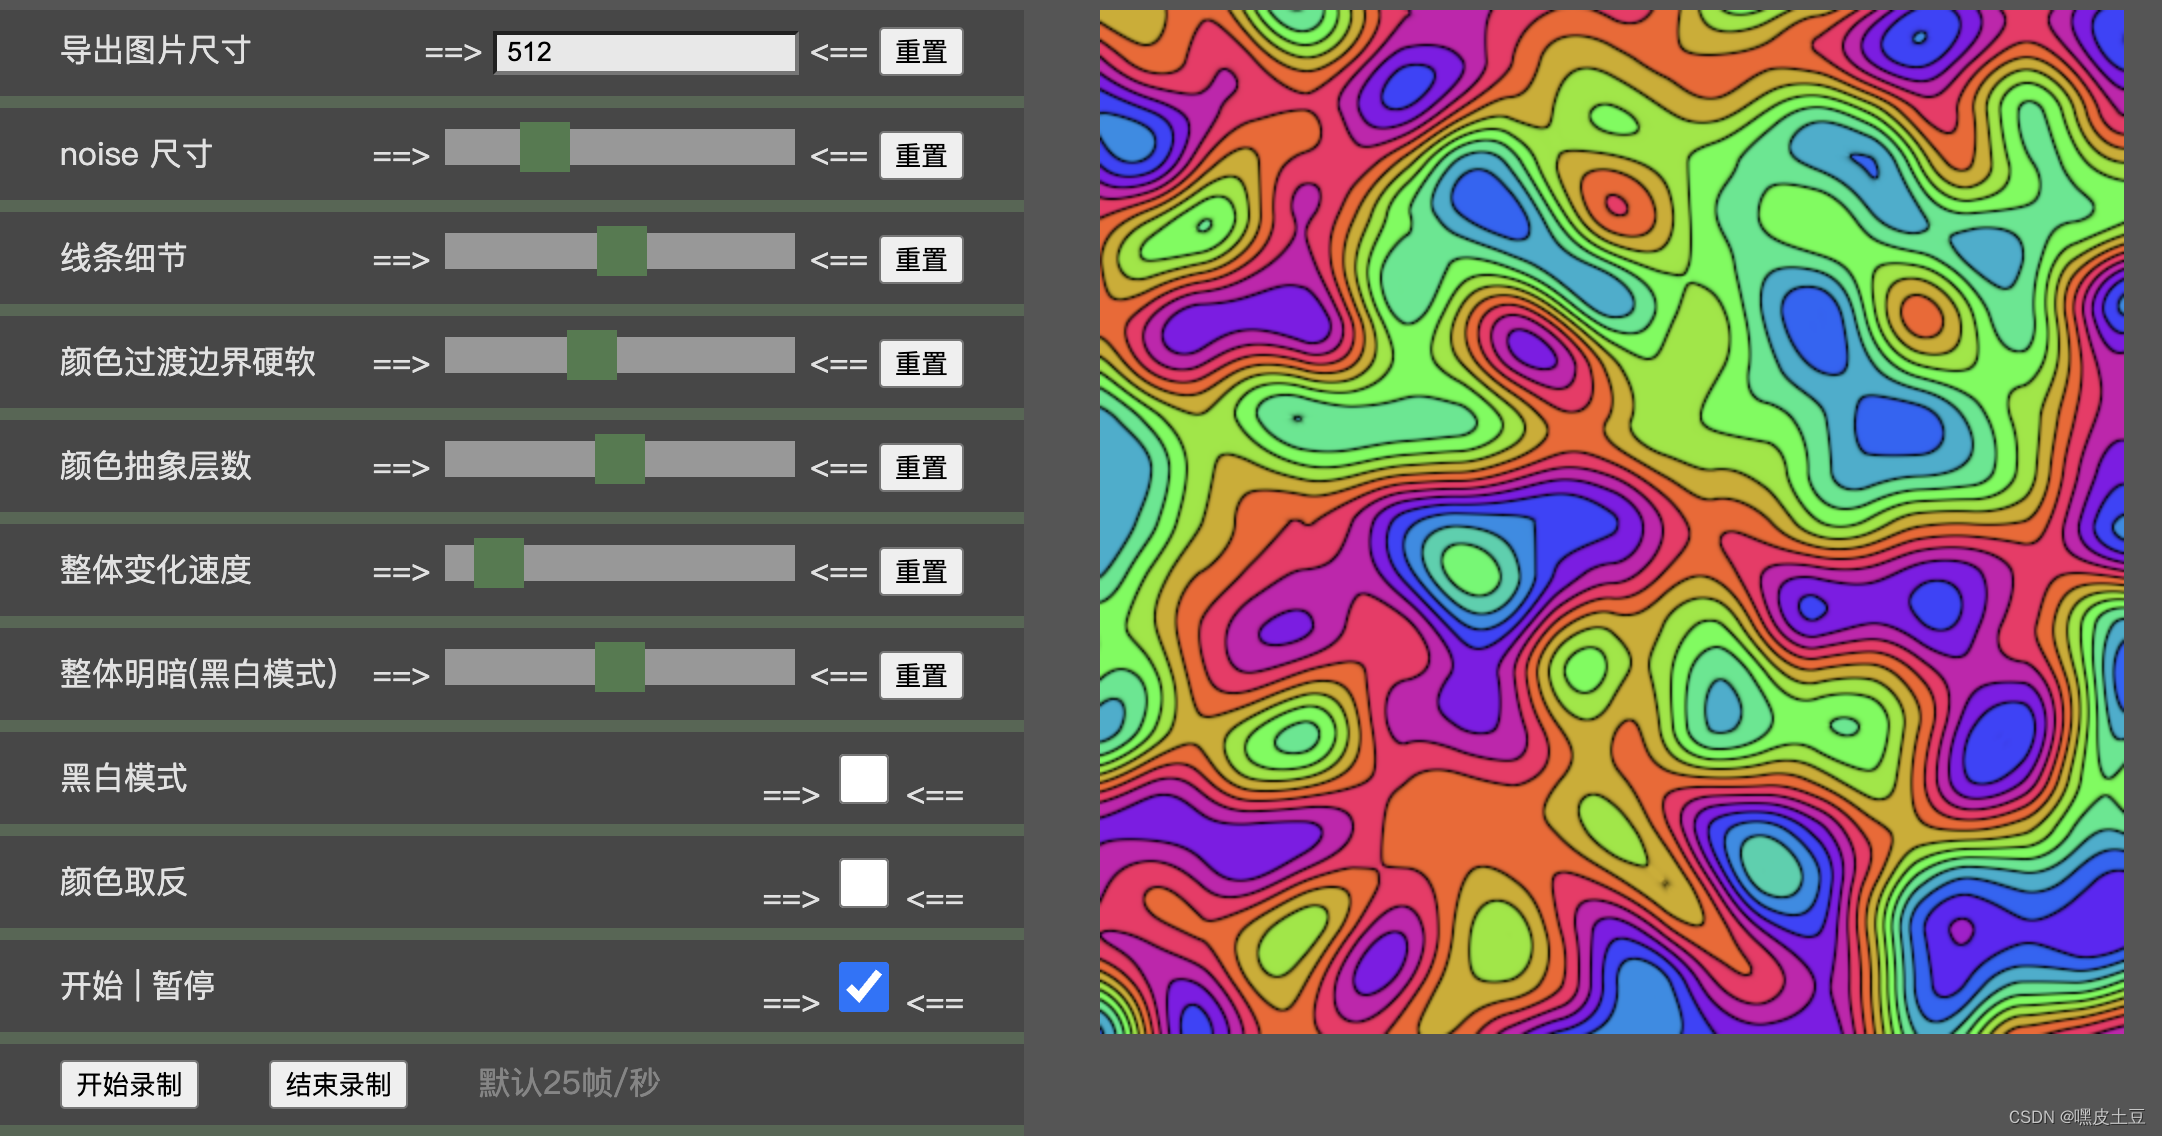Viewport: 2162px width, 1136px height.
Task: Uncheck the 开始 | 暂停 checkbox
Action: pyautogui.click(x=864, y=987)
